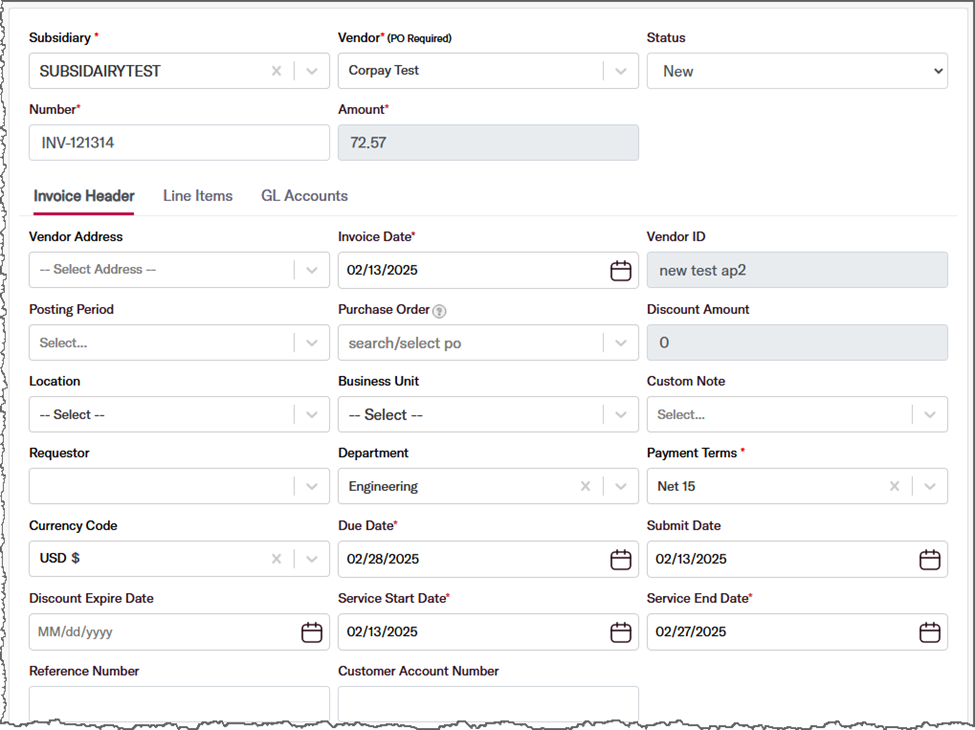Clear the SUBSIDAIRYTEST subsidiary selection
975x730 pixels.
click(276, 71)
